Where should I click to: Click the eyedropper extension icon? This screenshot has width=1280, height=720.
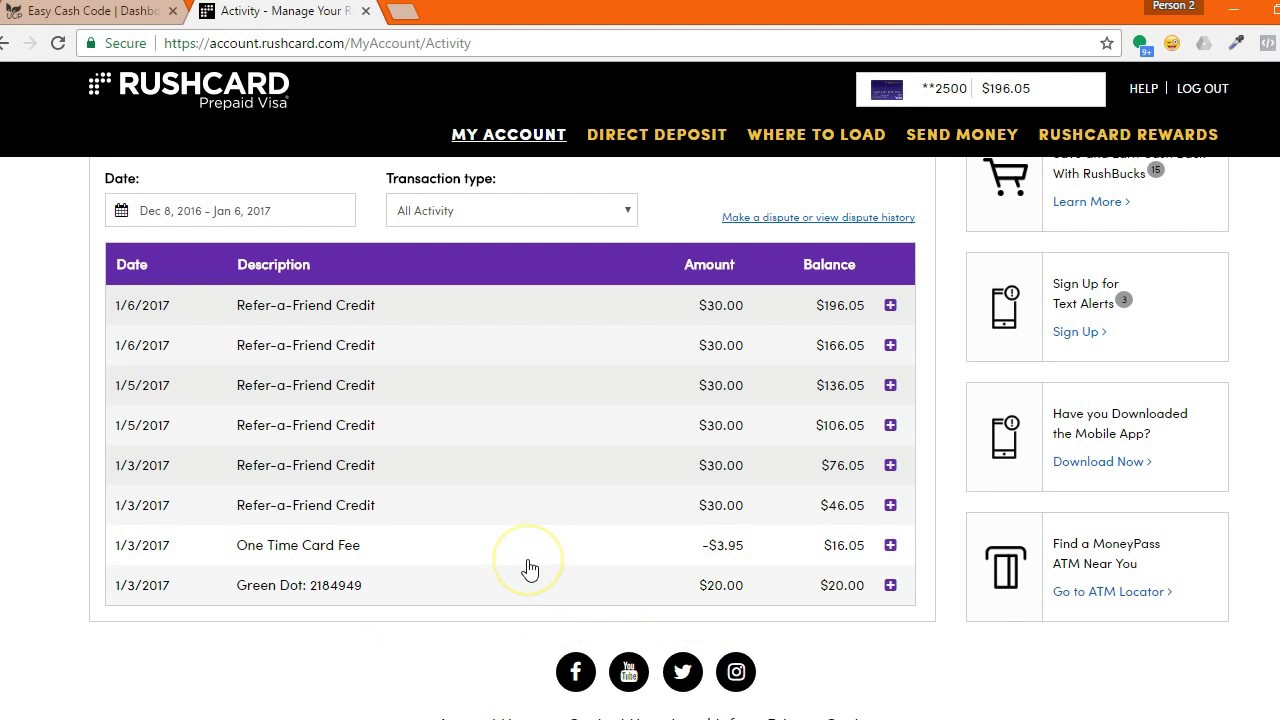[x=1236, y=43]
